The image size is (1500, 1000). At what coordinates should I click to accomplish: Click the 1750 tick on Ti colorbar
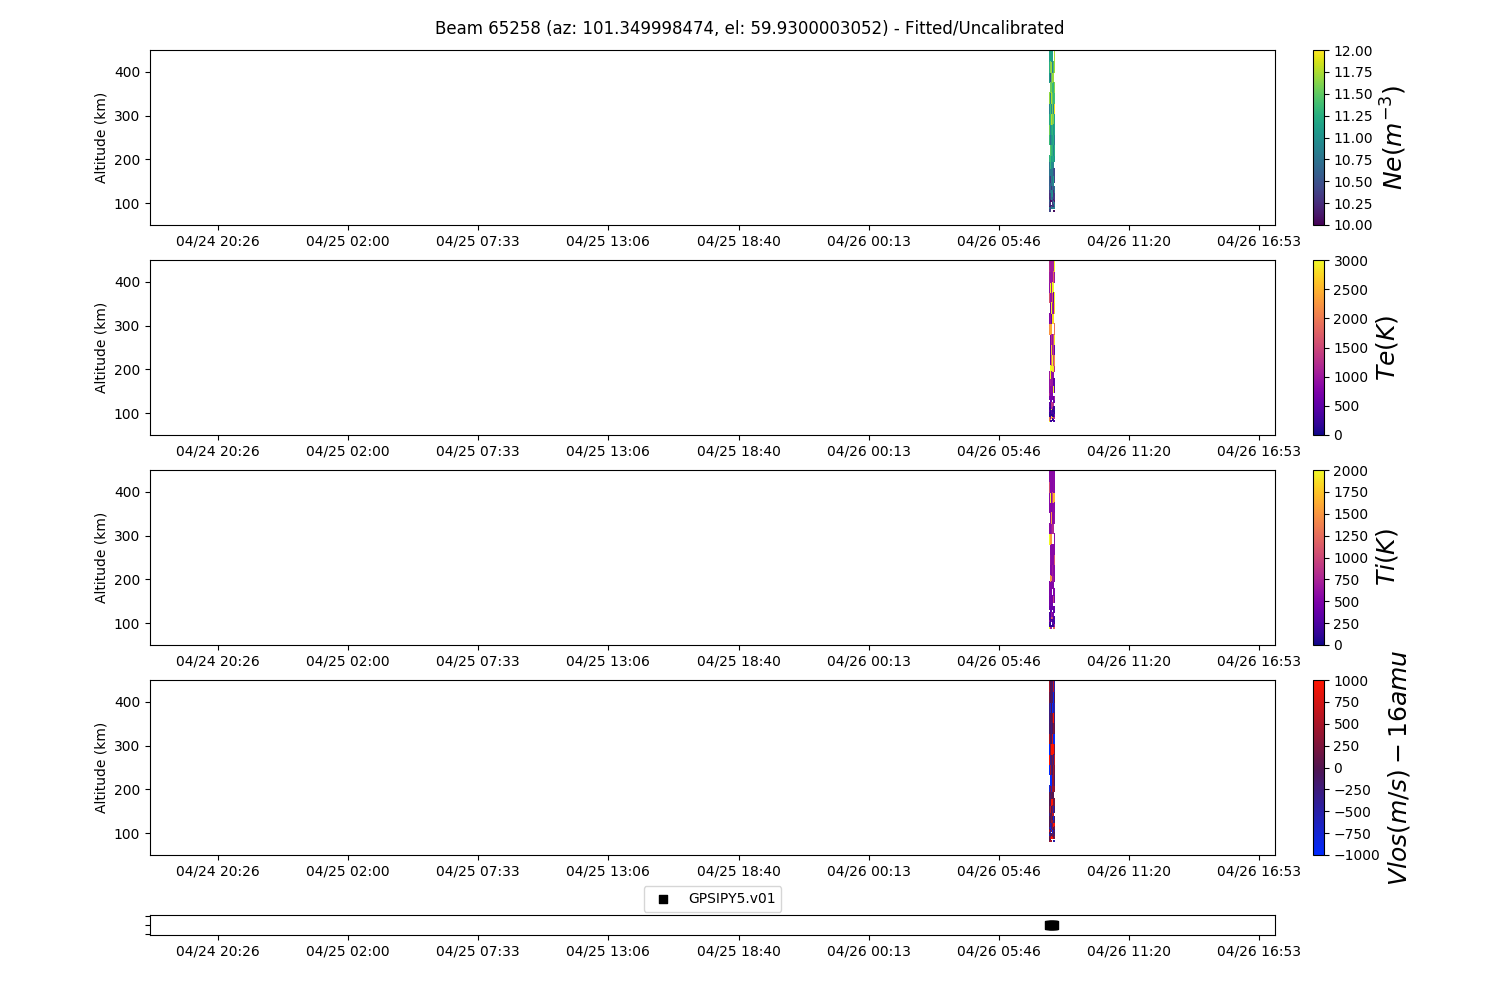pyautogui.click(x=1349, y=492)
